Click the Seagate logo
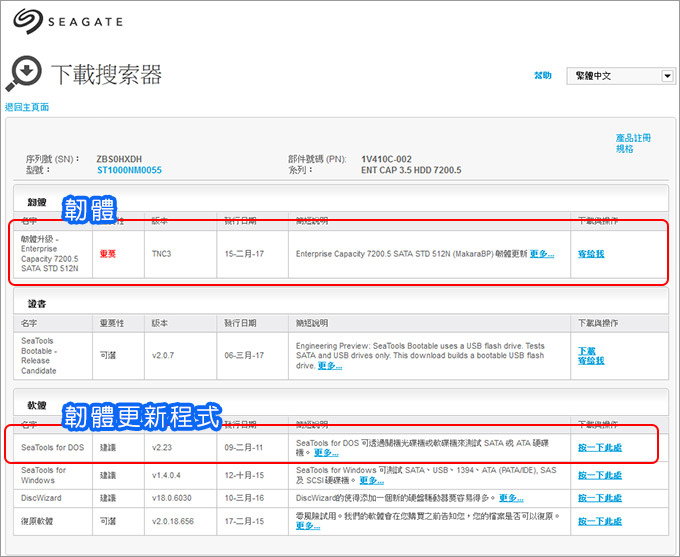Screen dimensions: 680x557 point(68,21)
